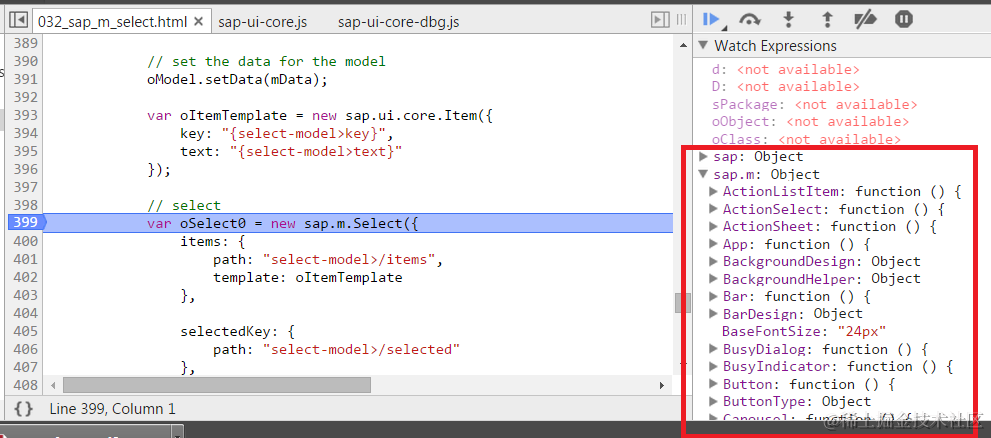Click the Line 399, Column 1 status
The image size is (991, 438).
[x=112, y=410]
